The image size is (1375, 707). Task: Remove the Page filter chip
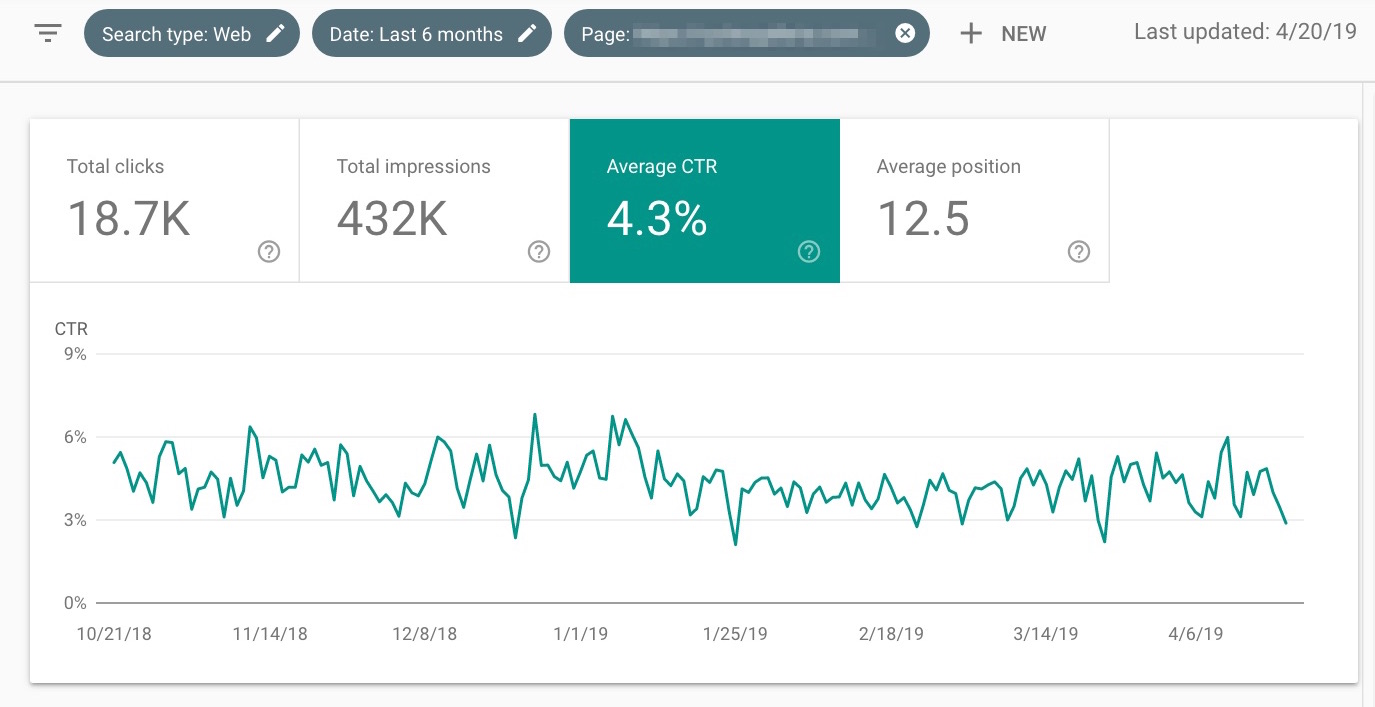904,34
